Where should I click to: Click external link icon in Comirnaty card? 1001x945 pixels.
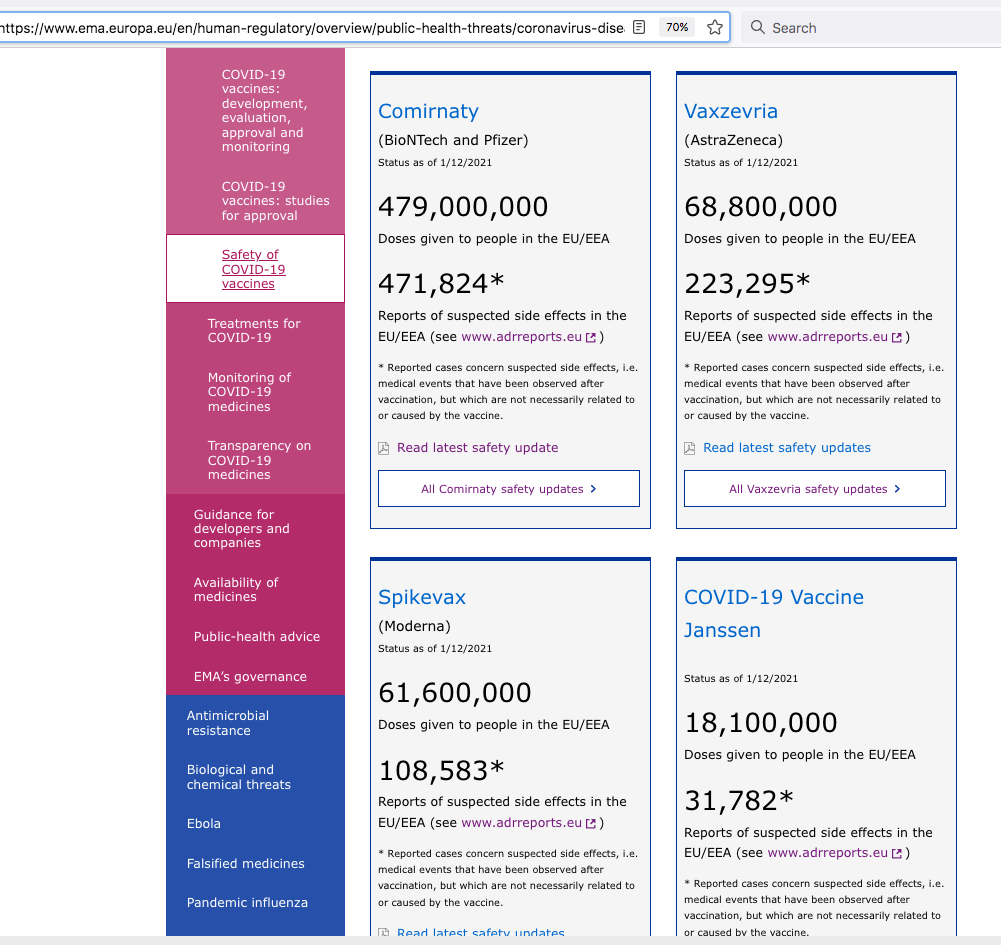591,337
